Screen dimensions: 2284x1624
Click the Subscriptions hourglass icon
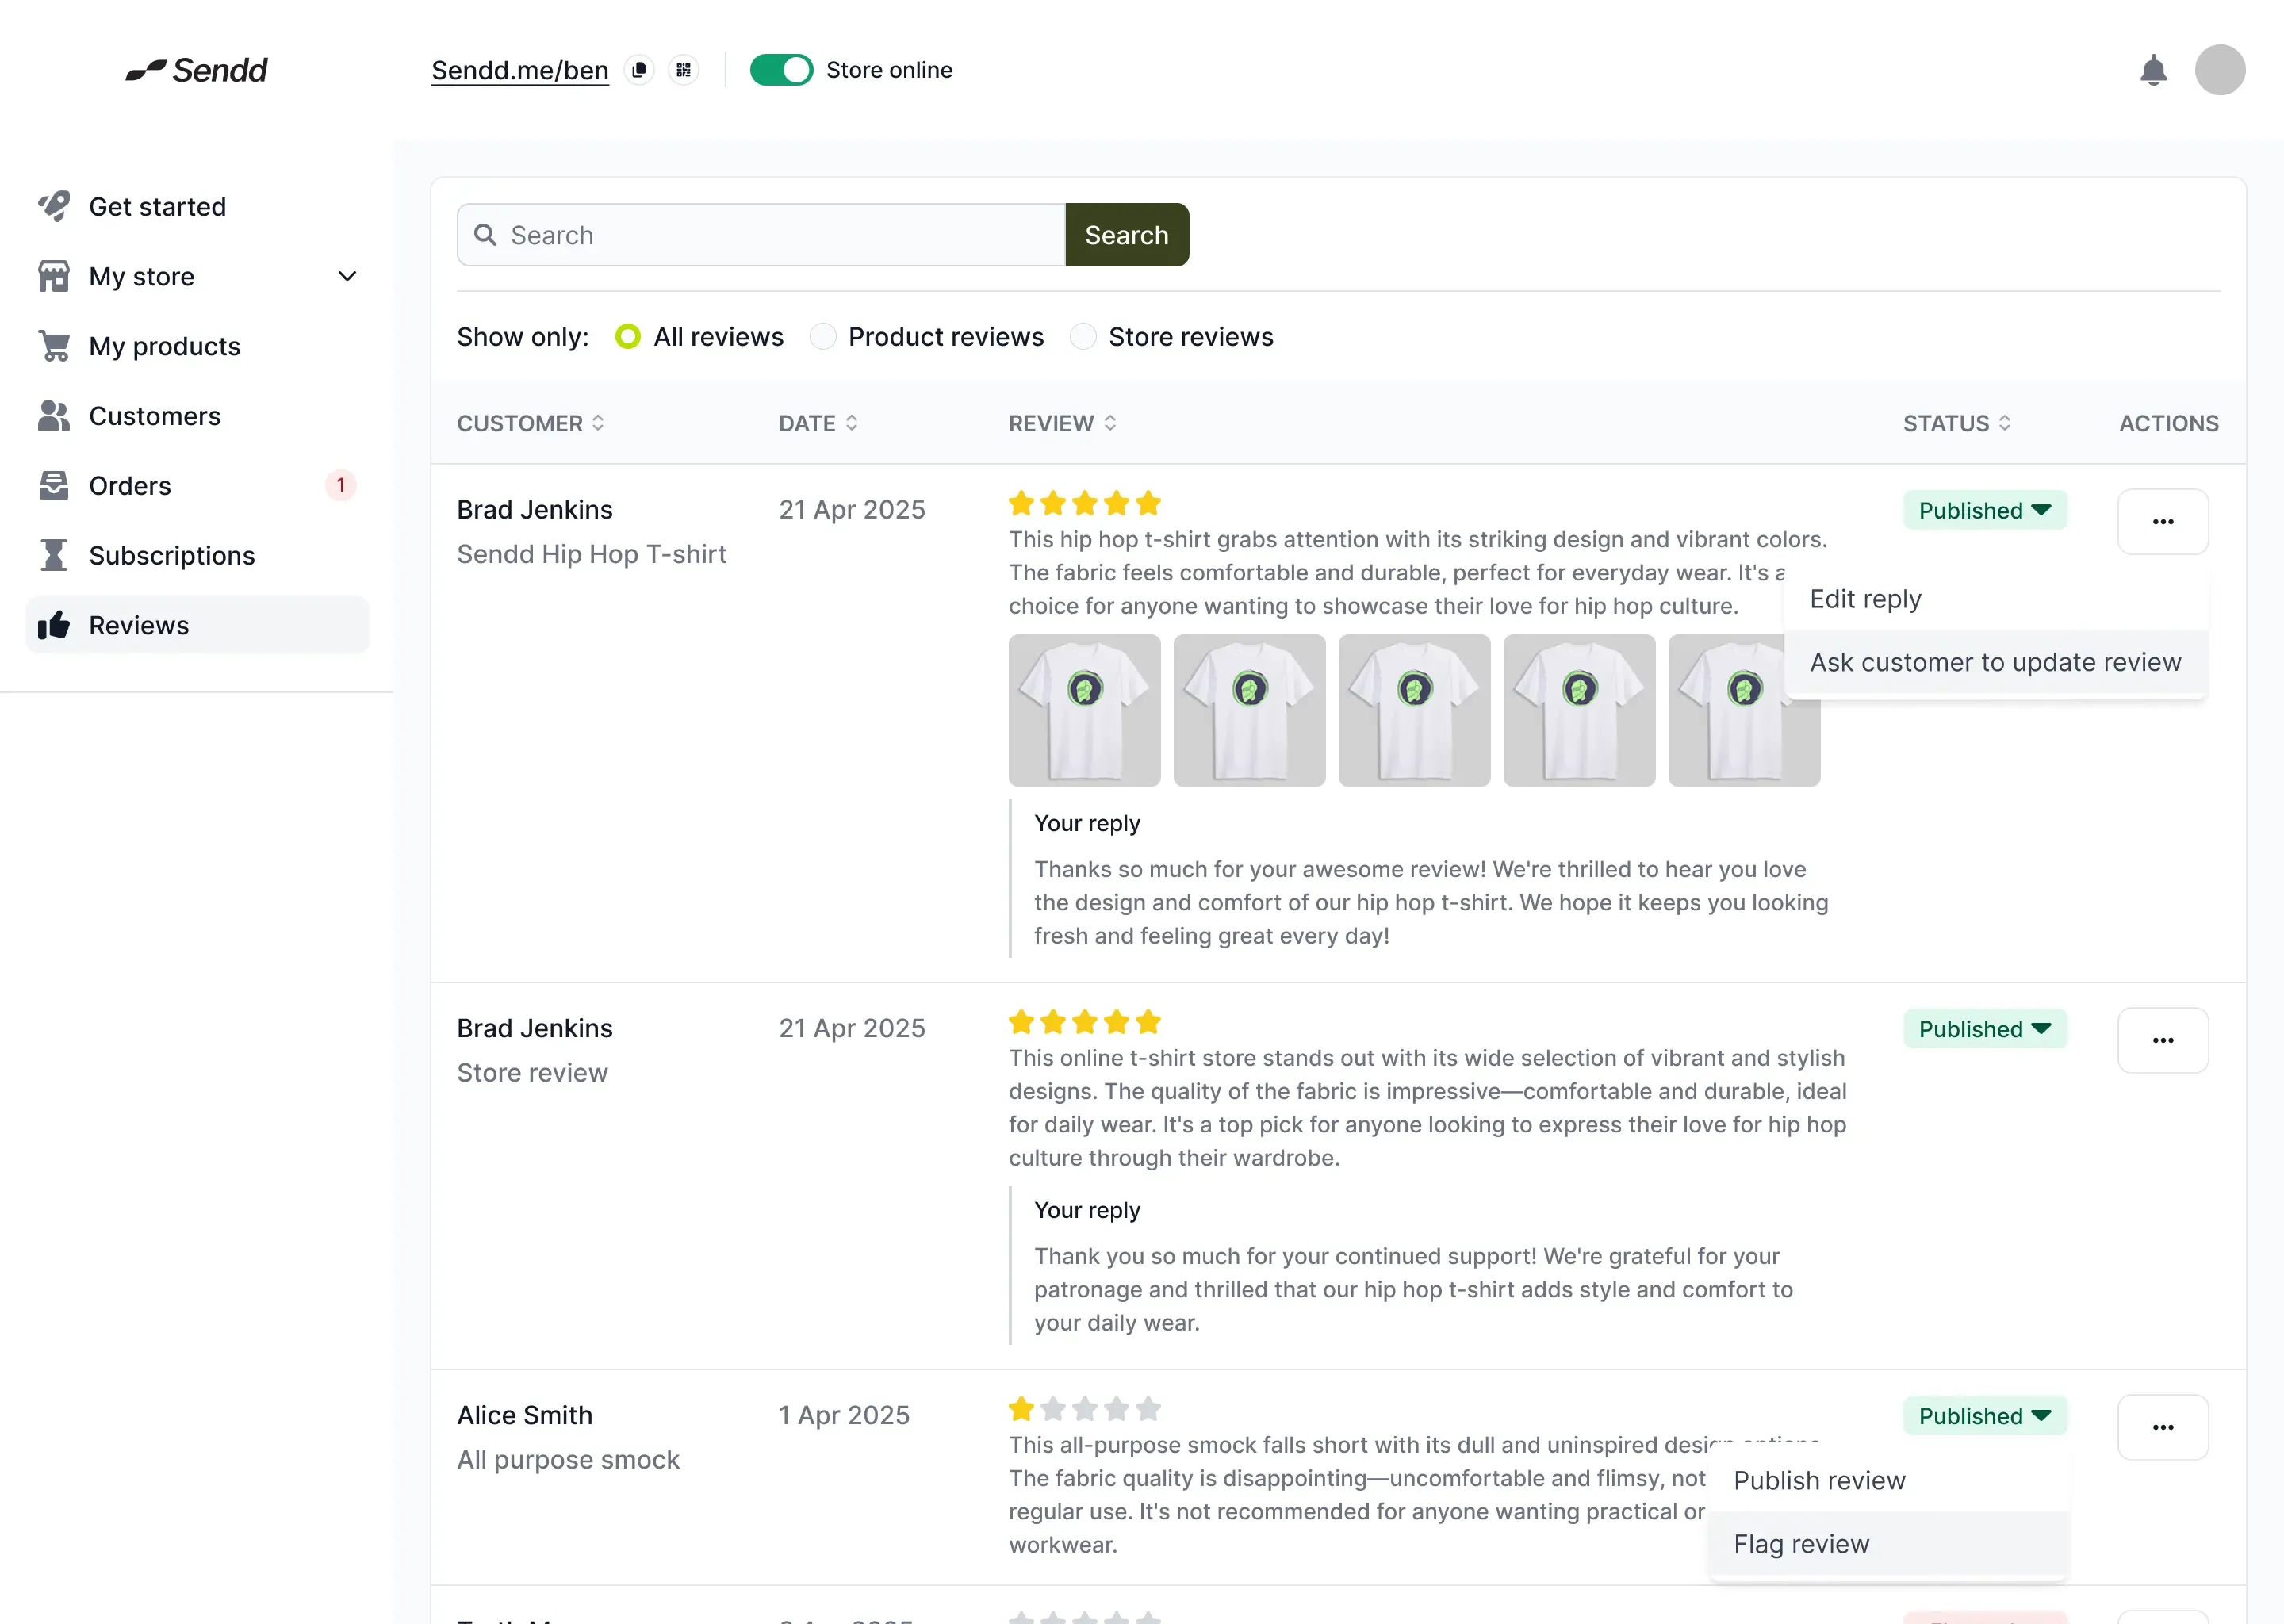point(54,555)
